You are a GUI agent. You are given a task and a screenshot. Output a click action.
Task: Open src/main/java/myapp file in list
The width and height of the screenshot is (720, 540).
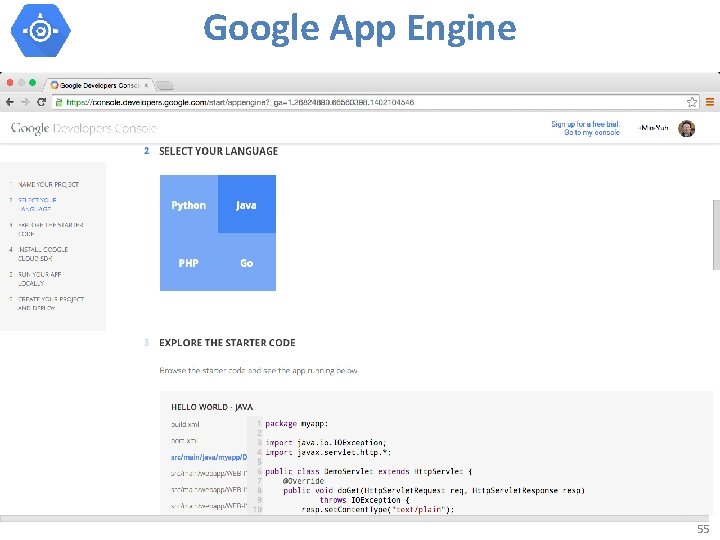tap(209, 457)
